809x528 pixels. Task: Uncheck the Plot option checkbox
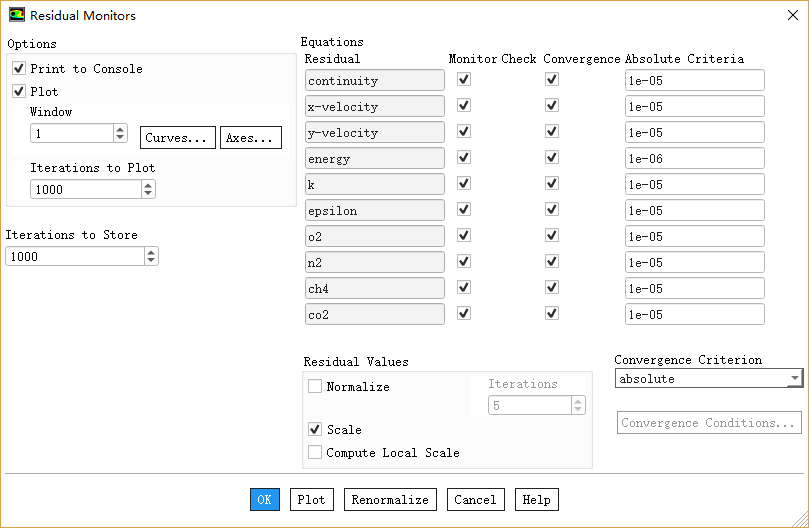pos(19,91)
